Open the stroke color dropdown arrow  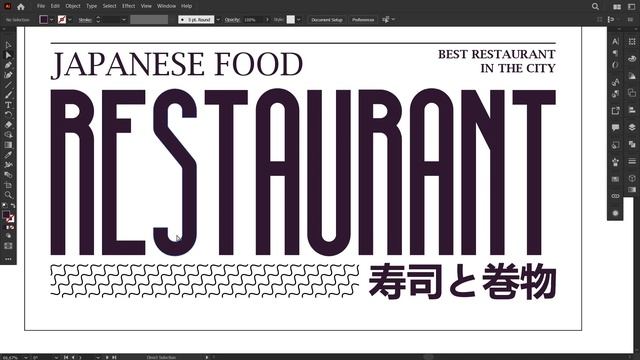point(70,20)
